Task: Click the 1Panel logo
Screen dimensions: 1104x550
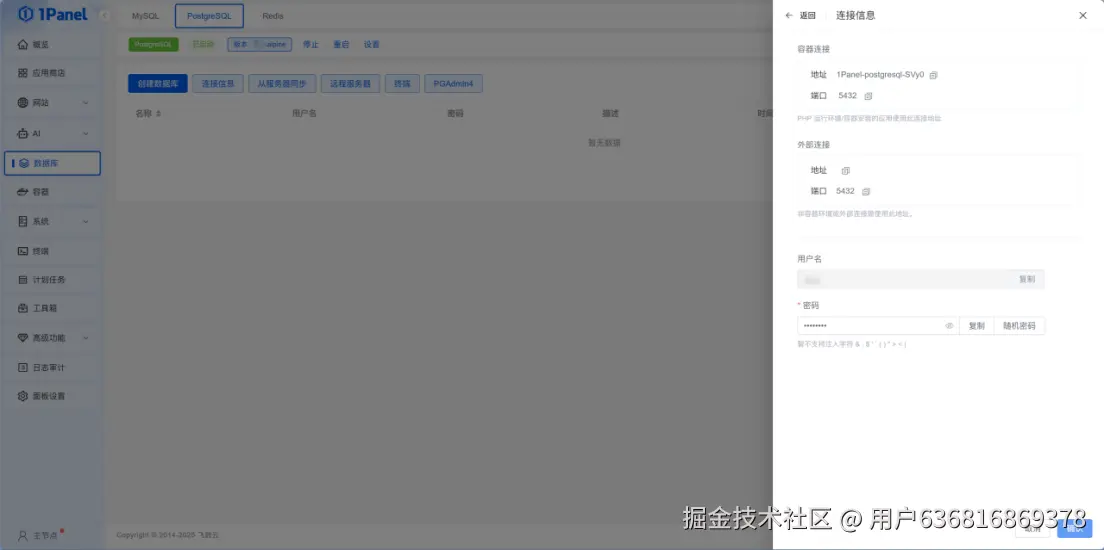Action: click(53, 14)
